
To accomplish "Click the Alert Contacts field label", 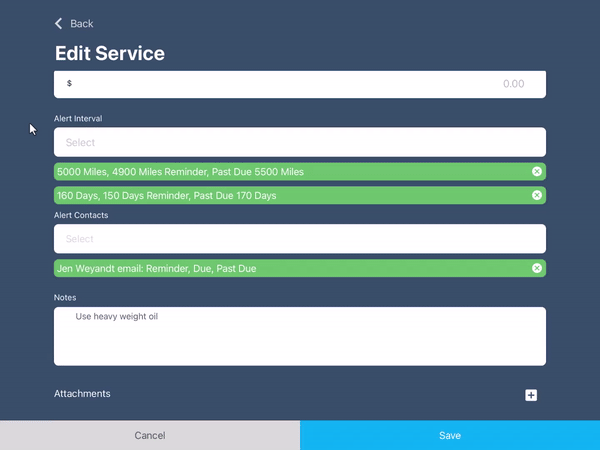I will point(81,215).
